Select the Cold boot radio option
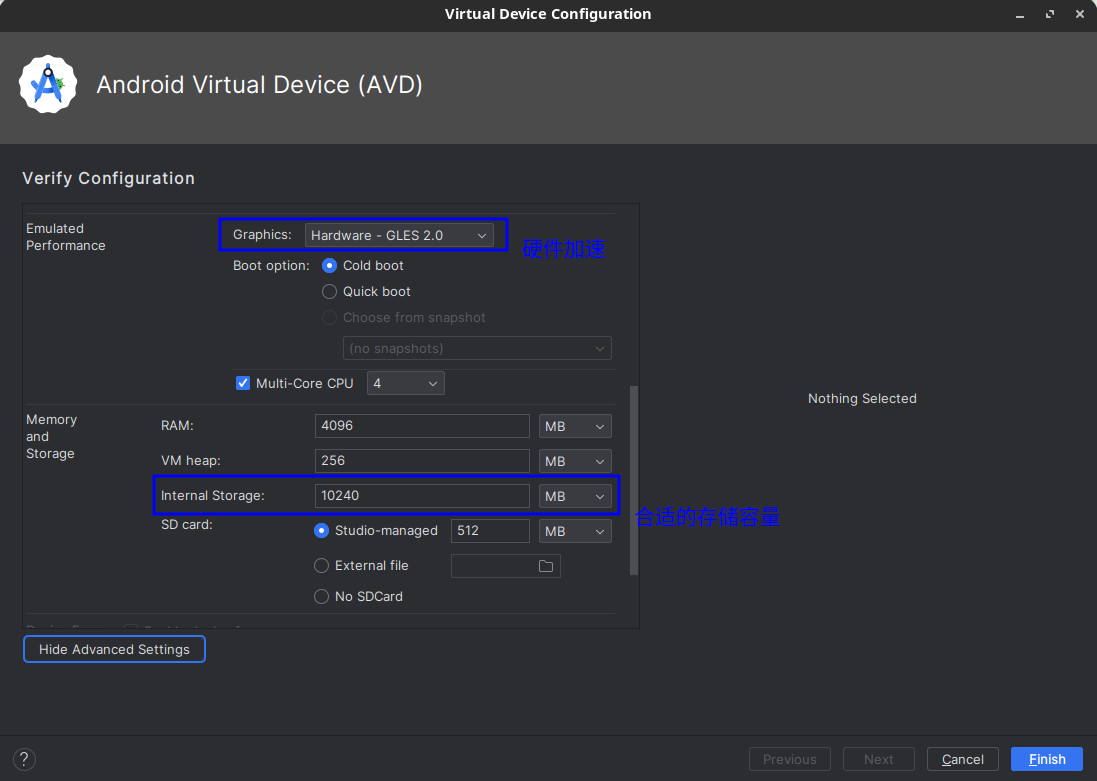 pos(330,266)
